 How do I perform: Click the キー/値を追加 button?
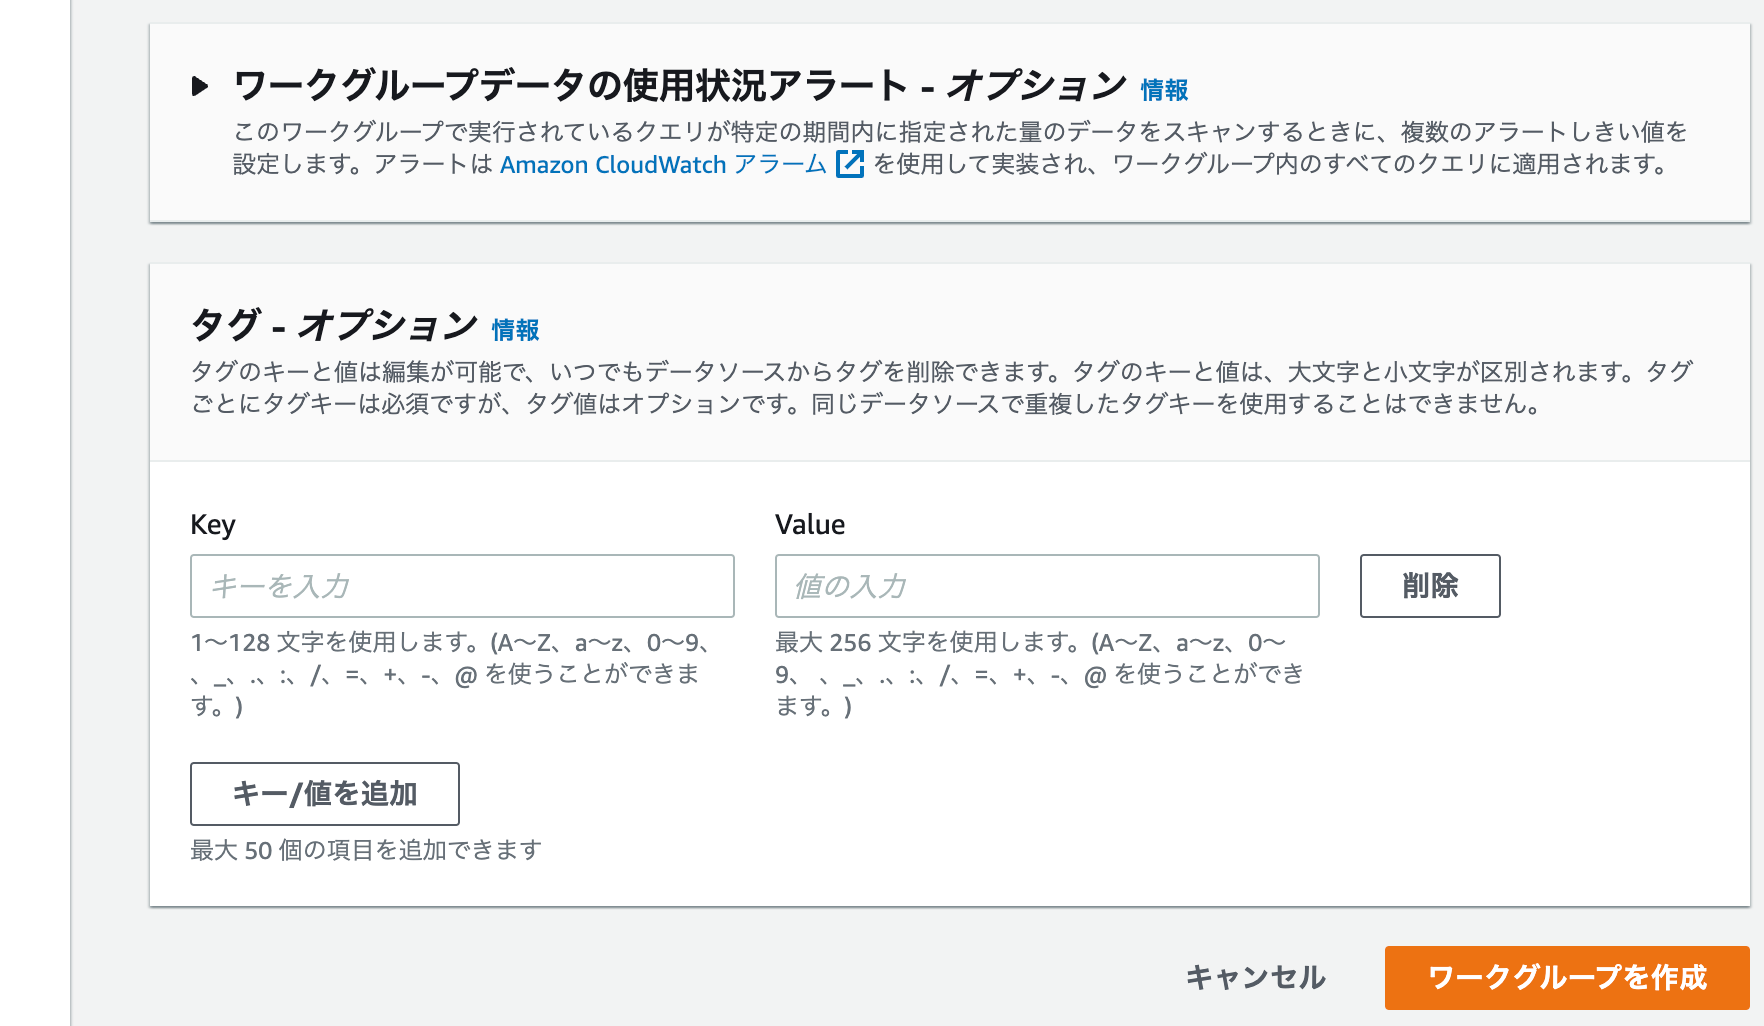tap(324, 794)
